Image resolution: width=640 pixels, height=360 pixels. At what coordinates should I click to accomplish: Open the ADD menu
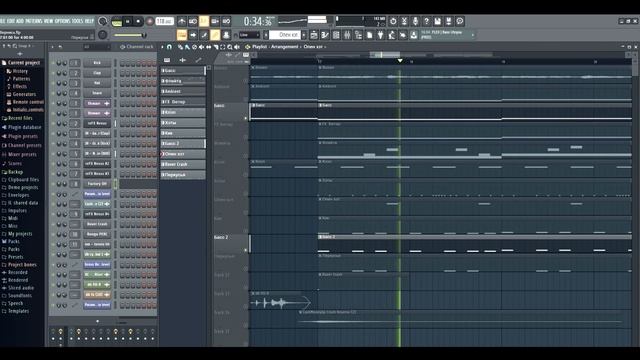[20, 21]
